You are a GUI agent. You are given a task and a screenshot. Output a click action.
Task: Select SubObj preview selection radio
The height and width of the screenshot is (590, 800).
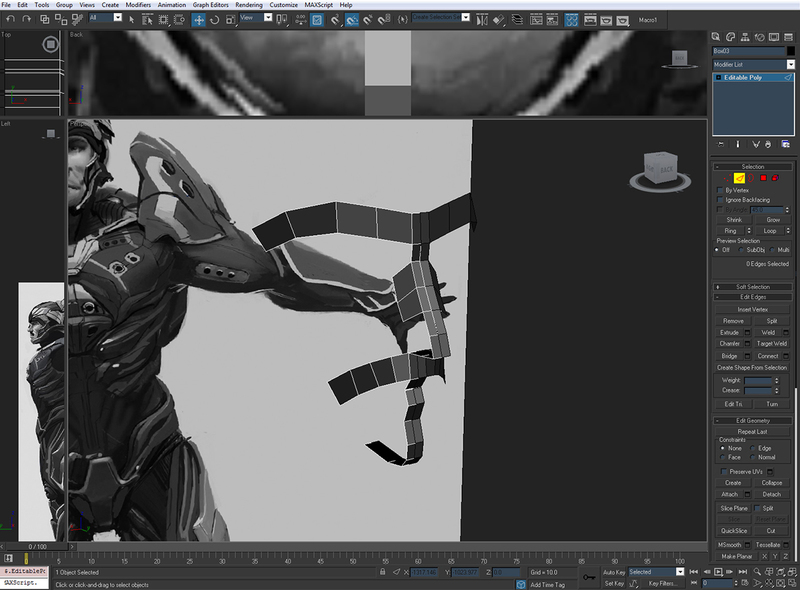click(741, 250)
